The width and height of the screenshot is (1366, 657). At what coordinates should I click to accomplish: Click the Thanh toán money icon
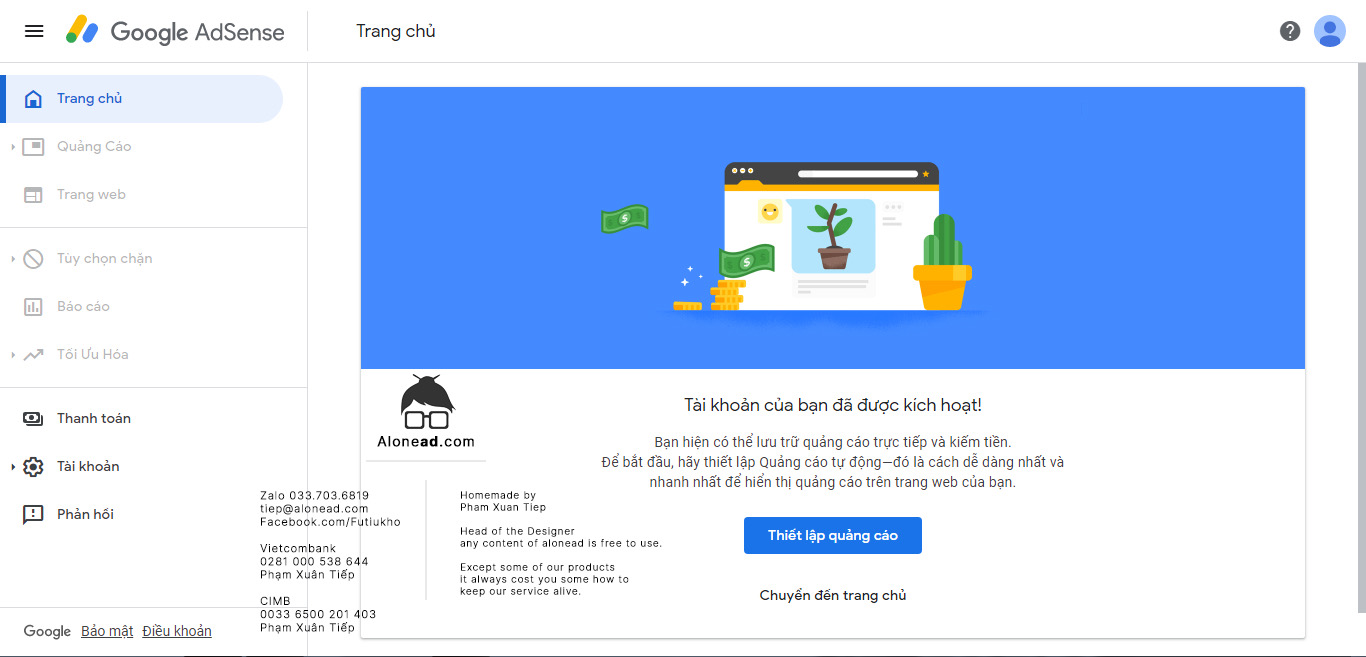[x=33, y=419]
